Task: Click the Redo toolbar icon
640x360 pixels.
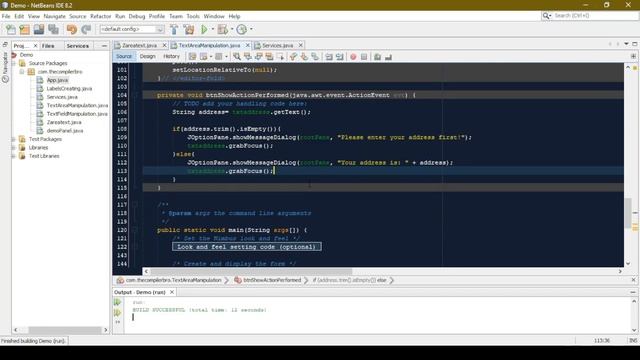Action: coord(86,29)
